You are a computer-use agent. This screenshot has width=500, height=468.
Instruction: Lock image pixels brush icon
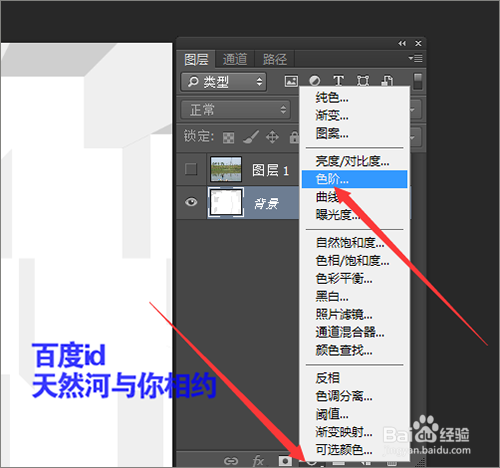[x=251, y=137]
